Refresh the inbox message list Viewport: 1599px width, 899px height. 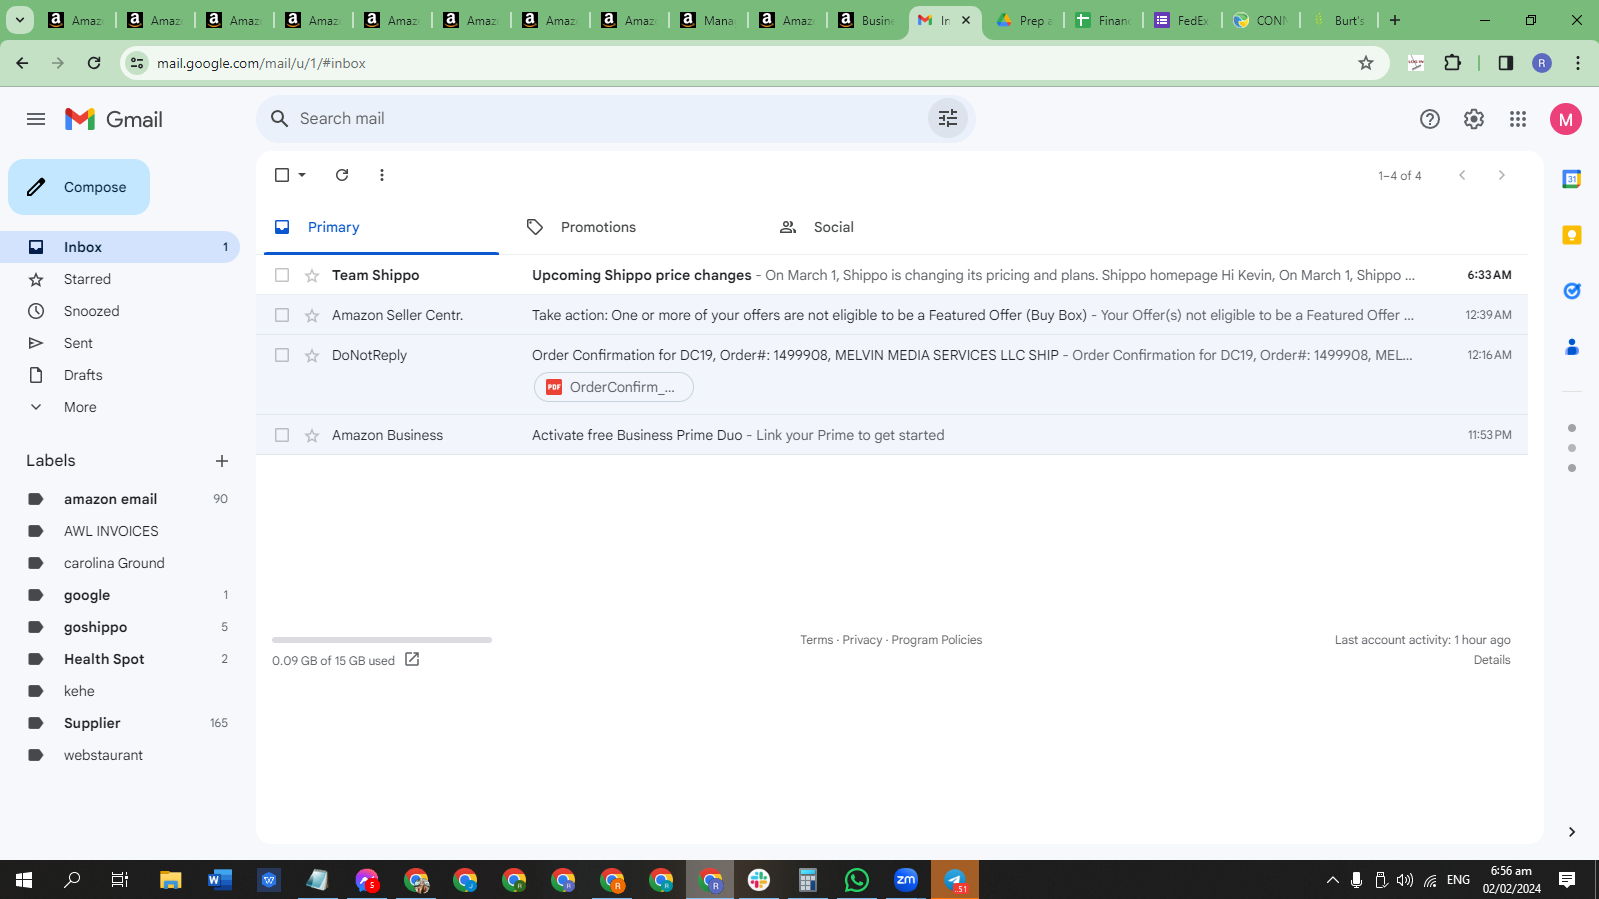[342, 175]
